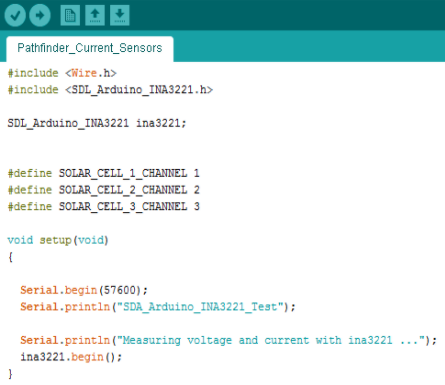Click the SOLAR_CELL_1_CHANNEL define line
This screenshot has width=445, height=385.
pos(103,174)
